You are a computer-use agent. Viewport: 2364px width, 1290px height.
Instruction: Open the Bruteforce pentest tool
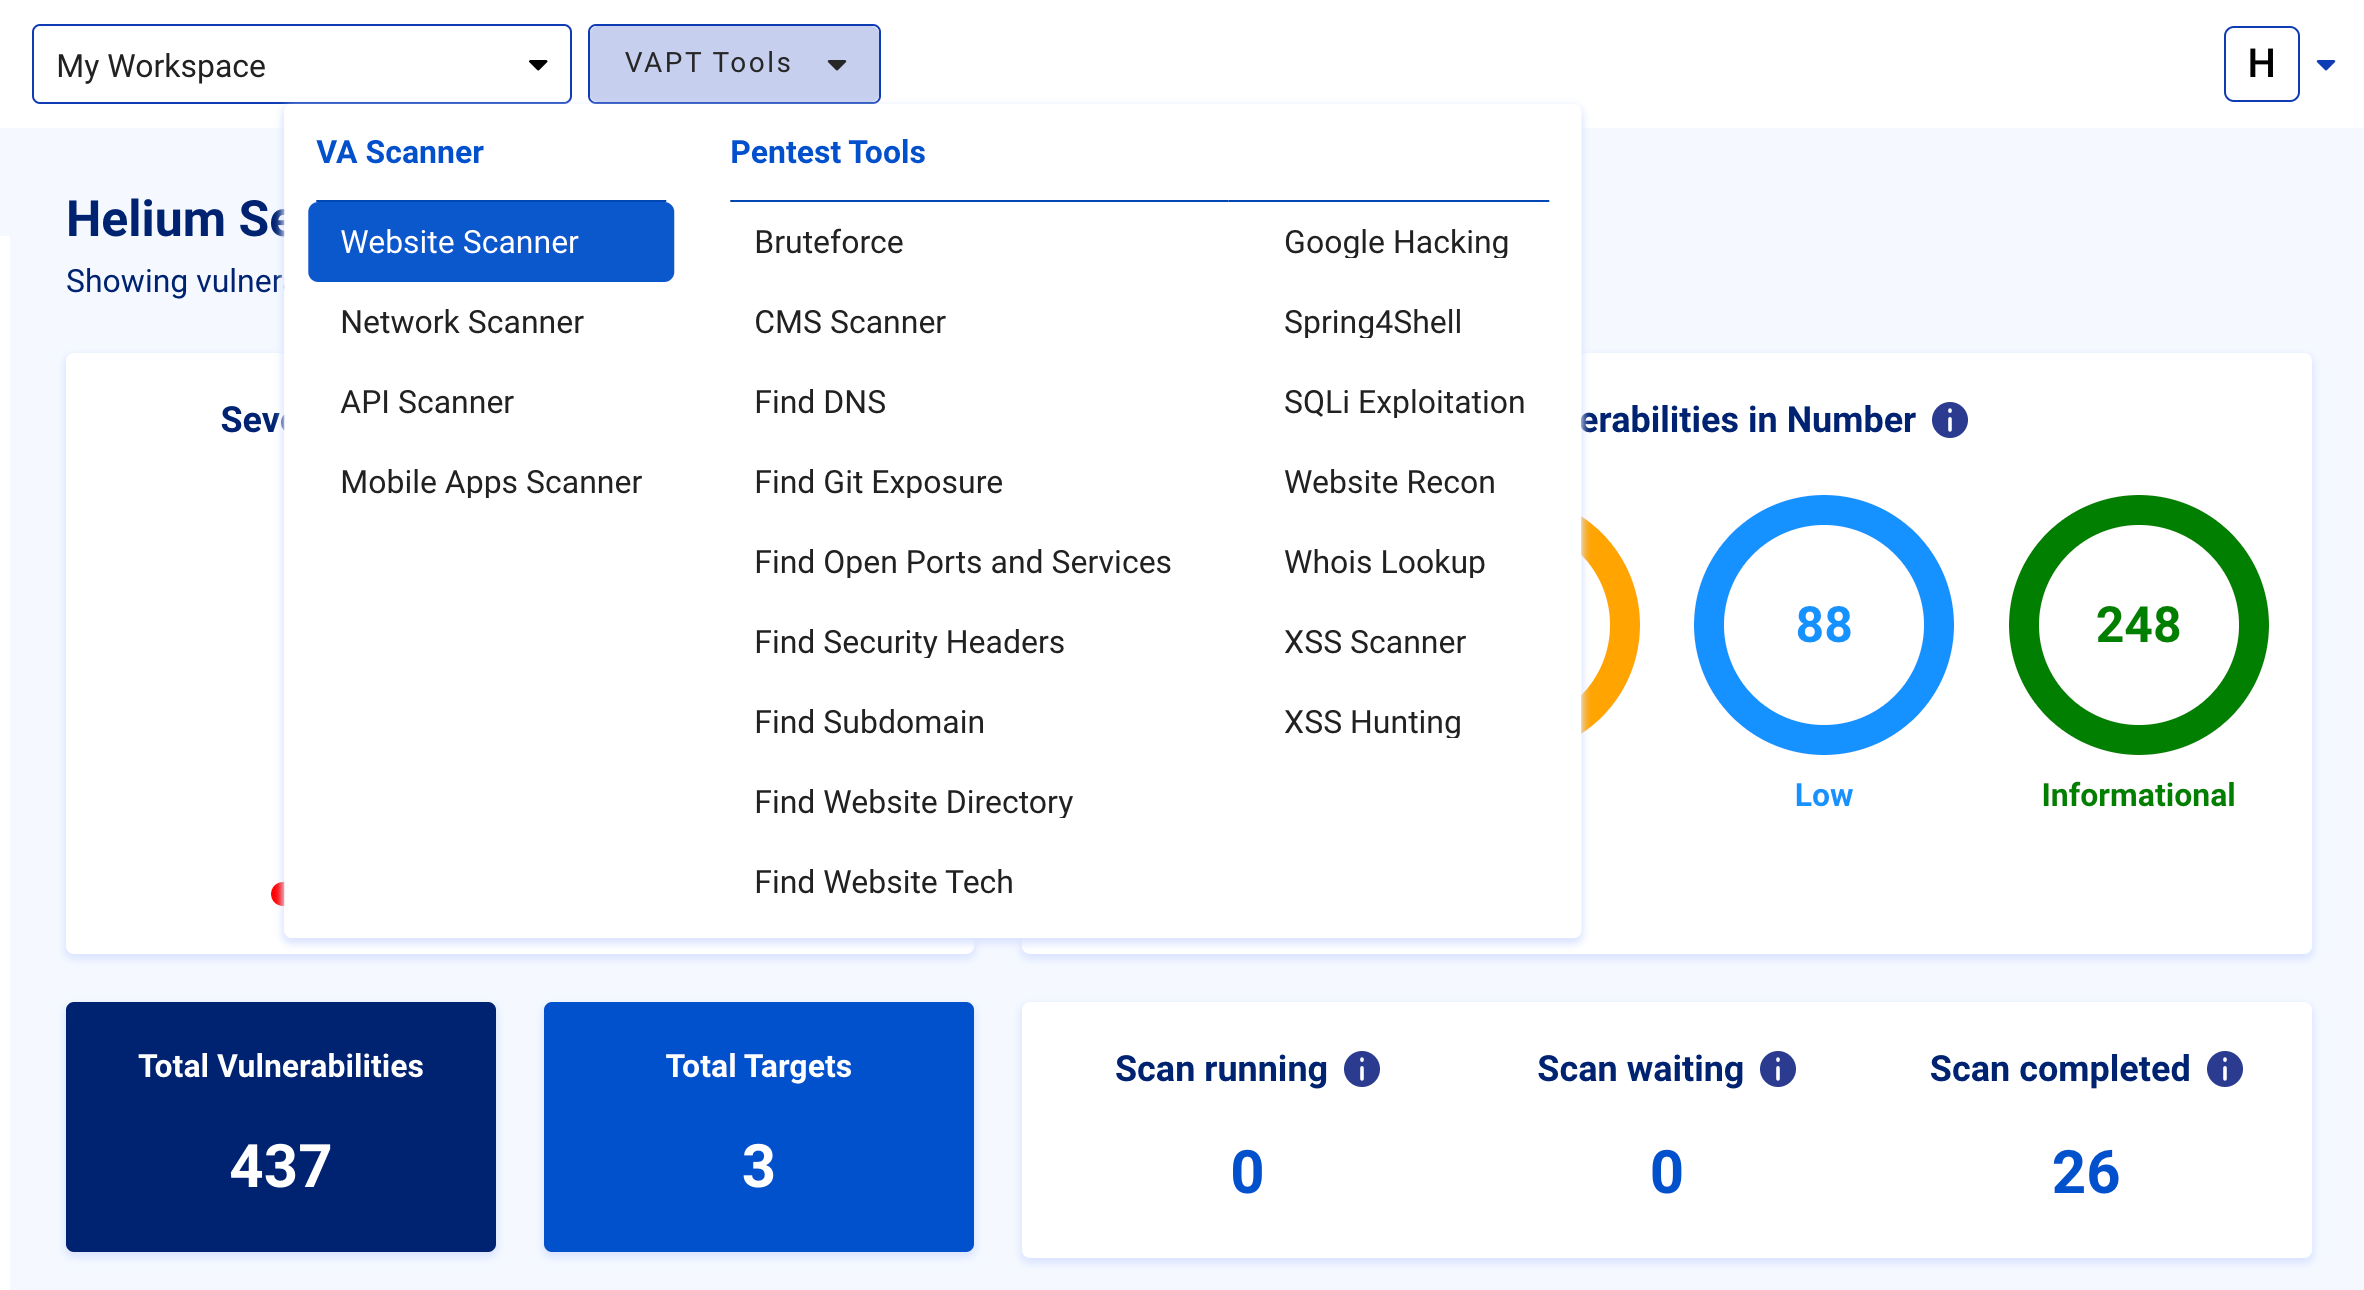[x=828, y=242]
